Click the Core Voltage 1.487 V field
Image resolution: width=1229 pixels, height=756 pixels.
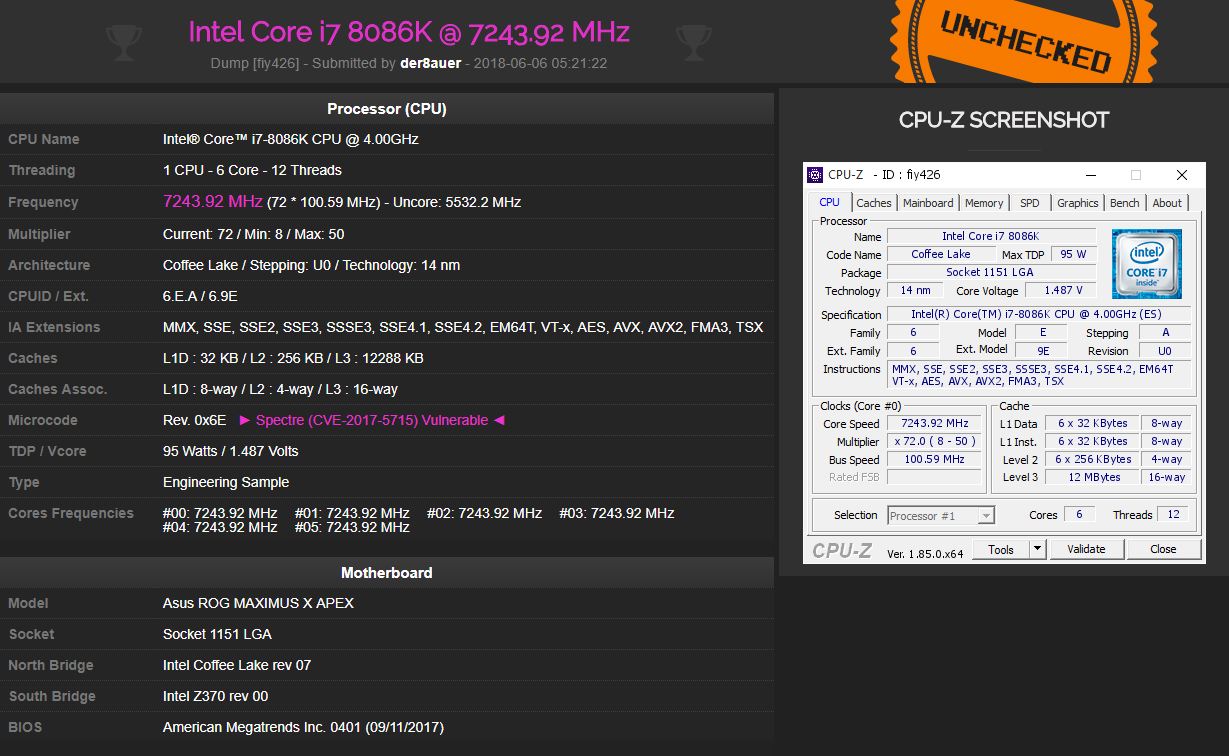coord(1061,291)
